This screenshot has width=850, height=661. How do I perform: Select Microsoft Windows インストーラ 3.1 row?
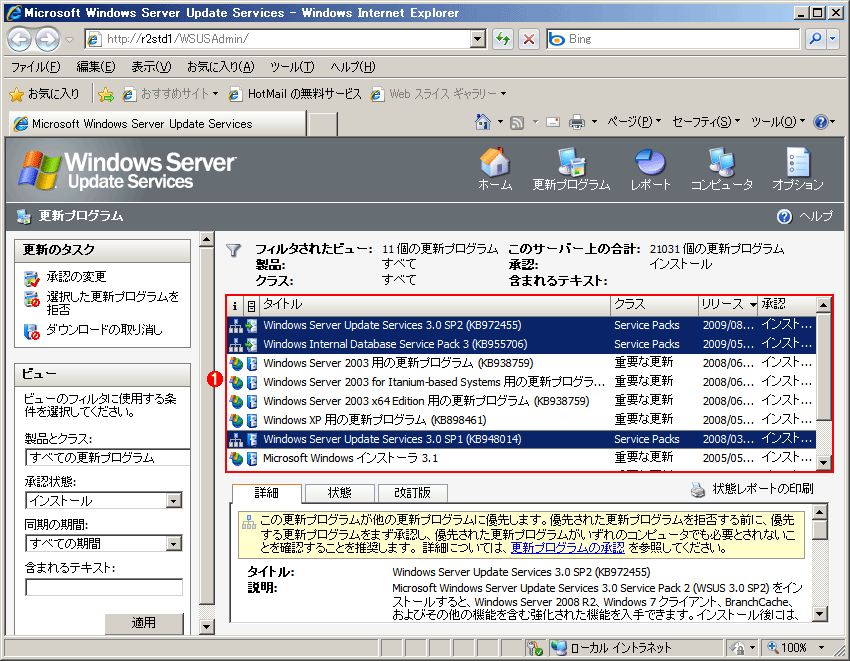pyautogui.click(x=521, y=458)
